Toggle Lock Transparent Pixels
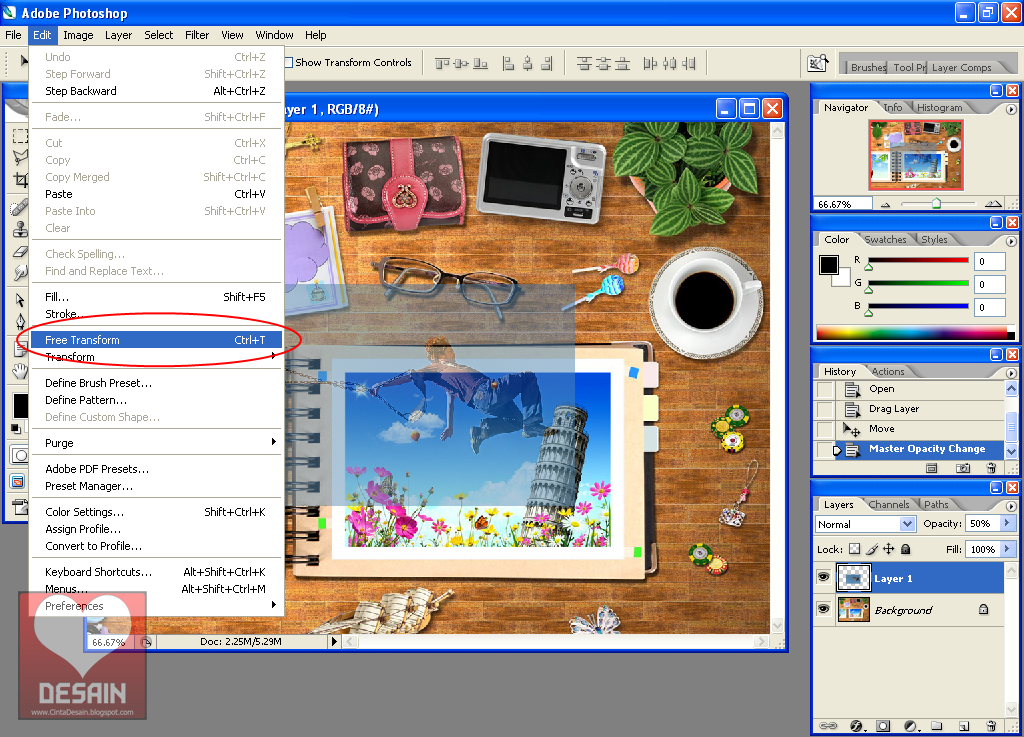The width and height of the screenshot is (1024, 737). (x=854, y=549)
